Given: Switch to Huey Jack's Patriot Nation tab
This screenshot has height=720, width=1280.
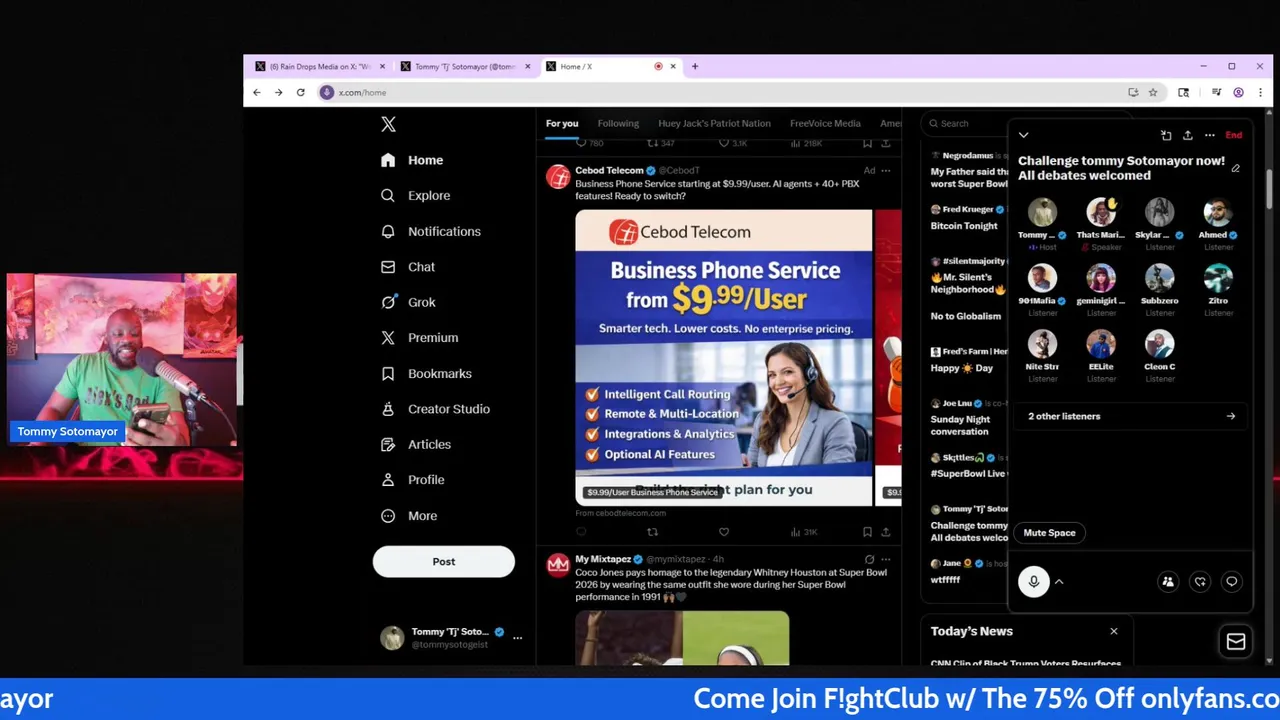Looking at the screenshot, I should [x=714, y=124].
